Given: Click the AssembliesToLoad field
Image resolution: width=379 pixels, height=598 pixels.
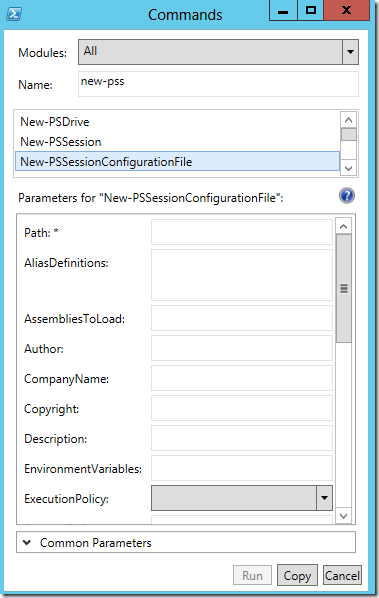Looking at the screenshot, I should (x=242, y=318).
